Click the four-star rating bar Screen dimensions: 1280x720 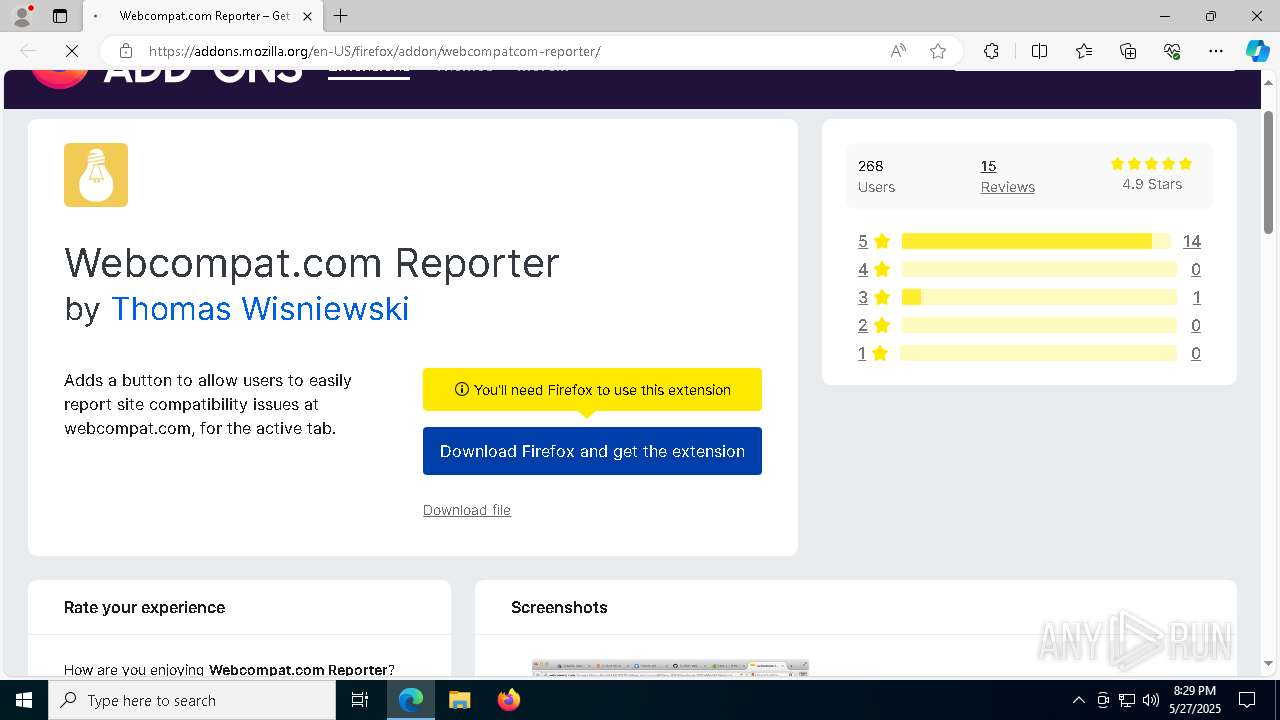1039,269
